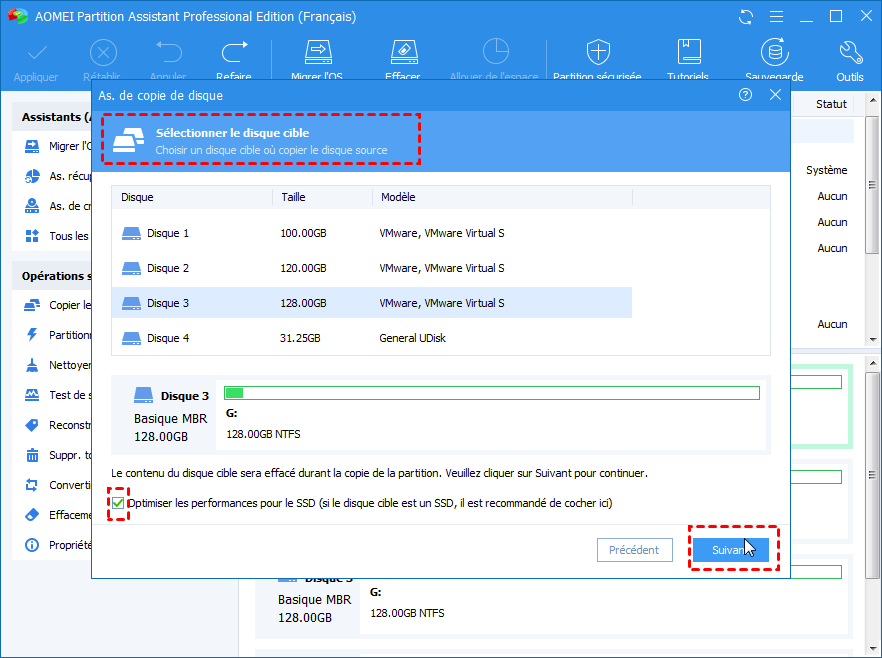This screenshot has height=658, width=882.
Task: Click the upper scrollbar up arrow in main window
Action: click(872, 101)
